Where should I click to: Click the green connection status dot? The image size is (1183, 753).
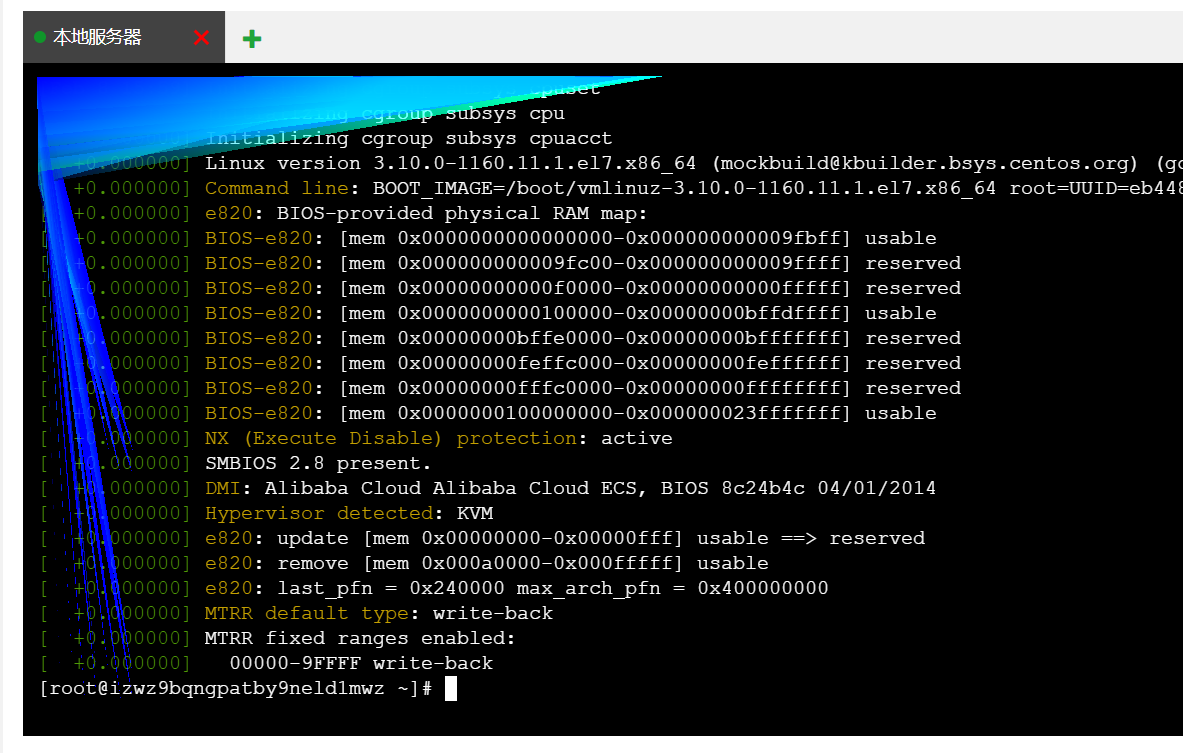coord(40,37)
